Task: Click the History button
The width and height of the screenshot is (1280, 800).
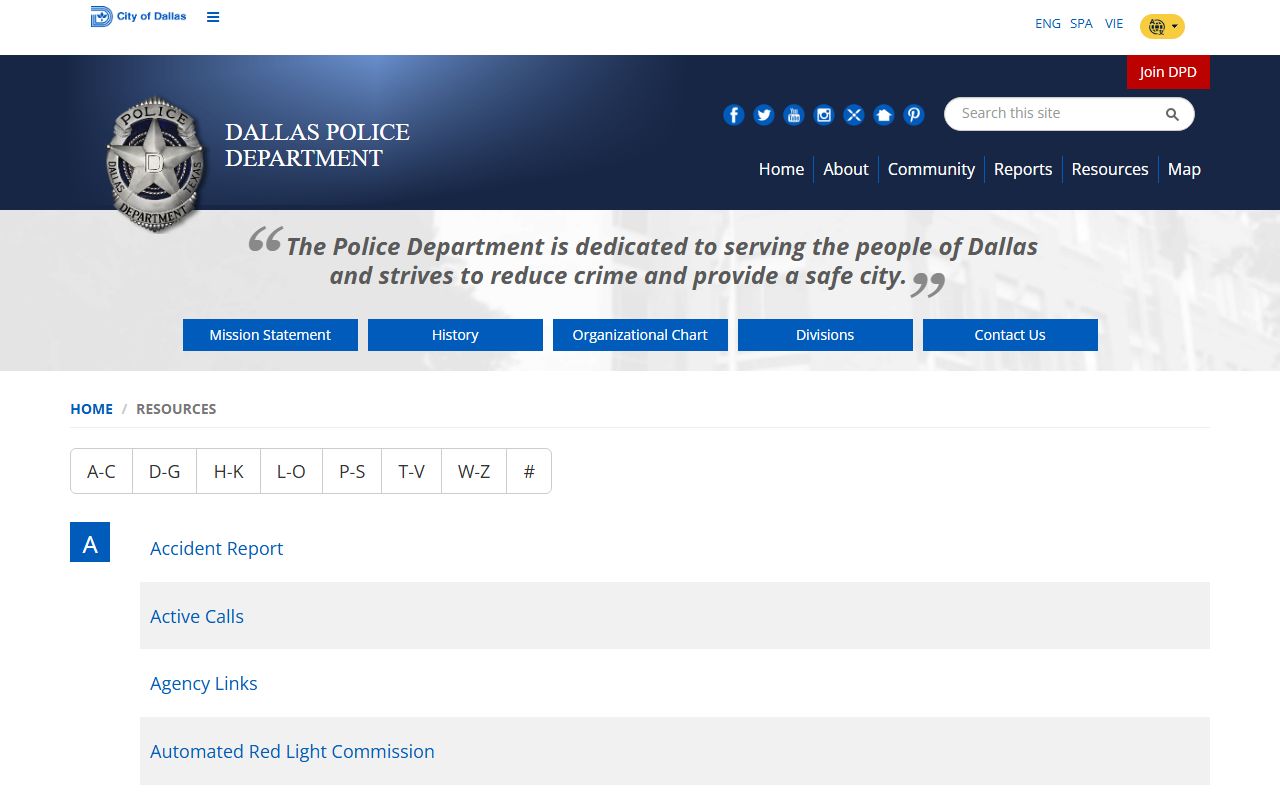Action: coord(455,335)
